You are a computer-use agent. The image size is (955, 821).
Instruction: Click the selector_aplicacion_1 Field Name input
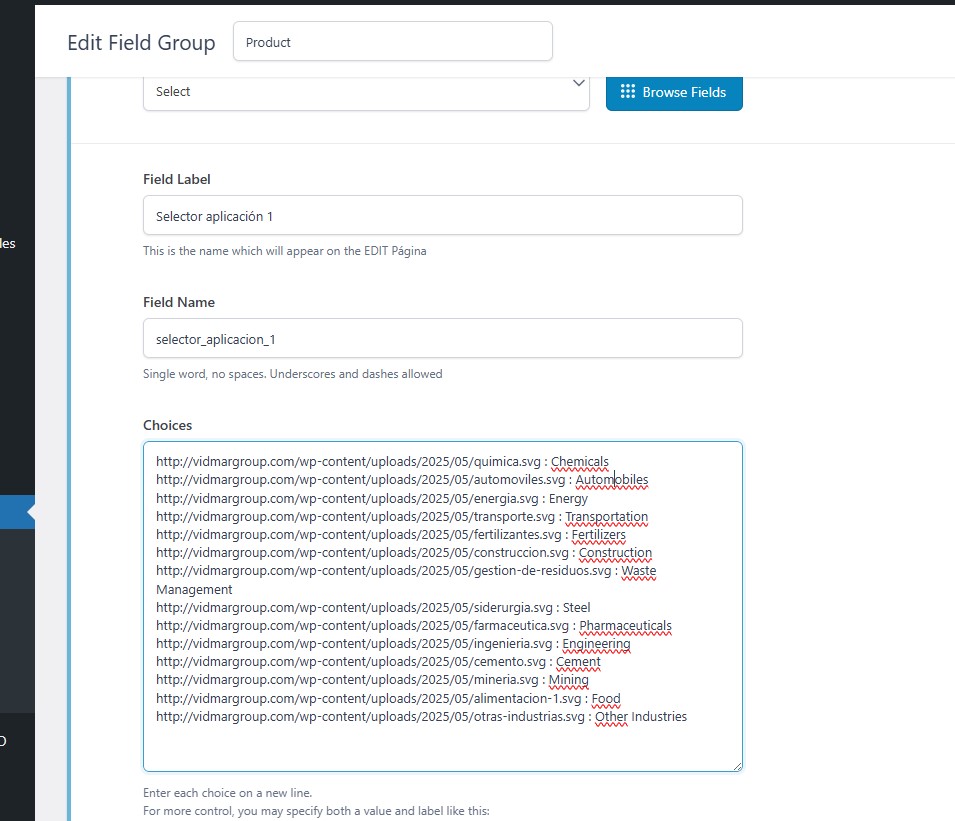point(443,339)
